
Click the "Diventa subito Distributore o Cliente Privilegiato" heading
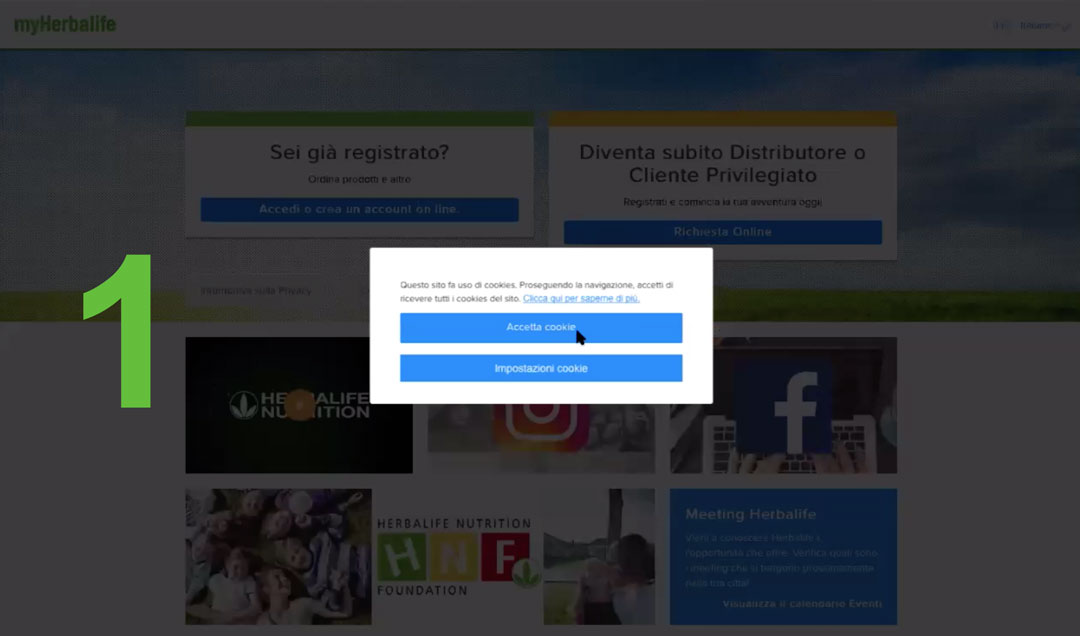pyautogui.click(x=723, y=163)
